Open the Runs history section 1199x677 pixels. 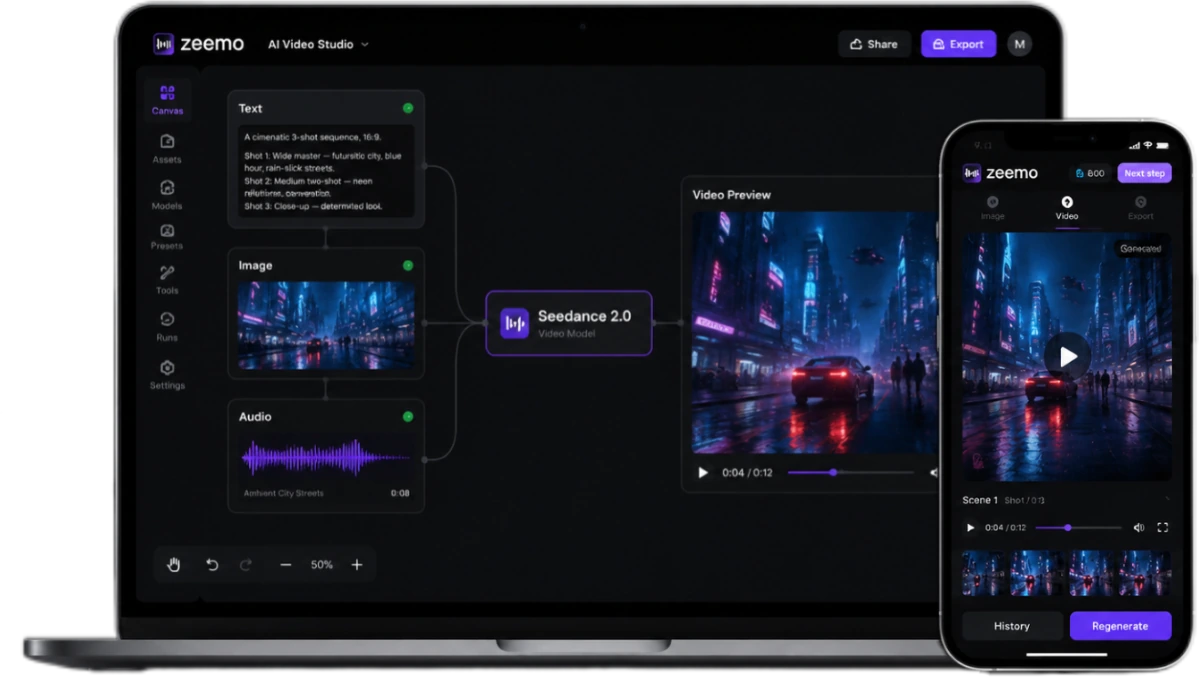pos(167,326)
